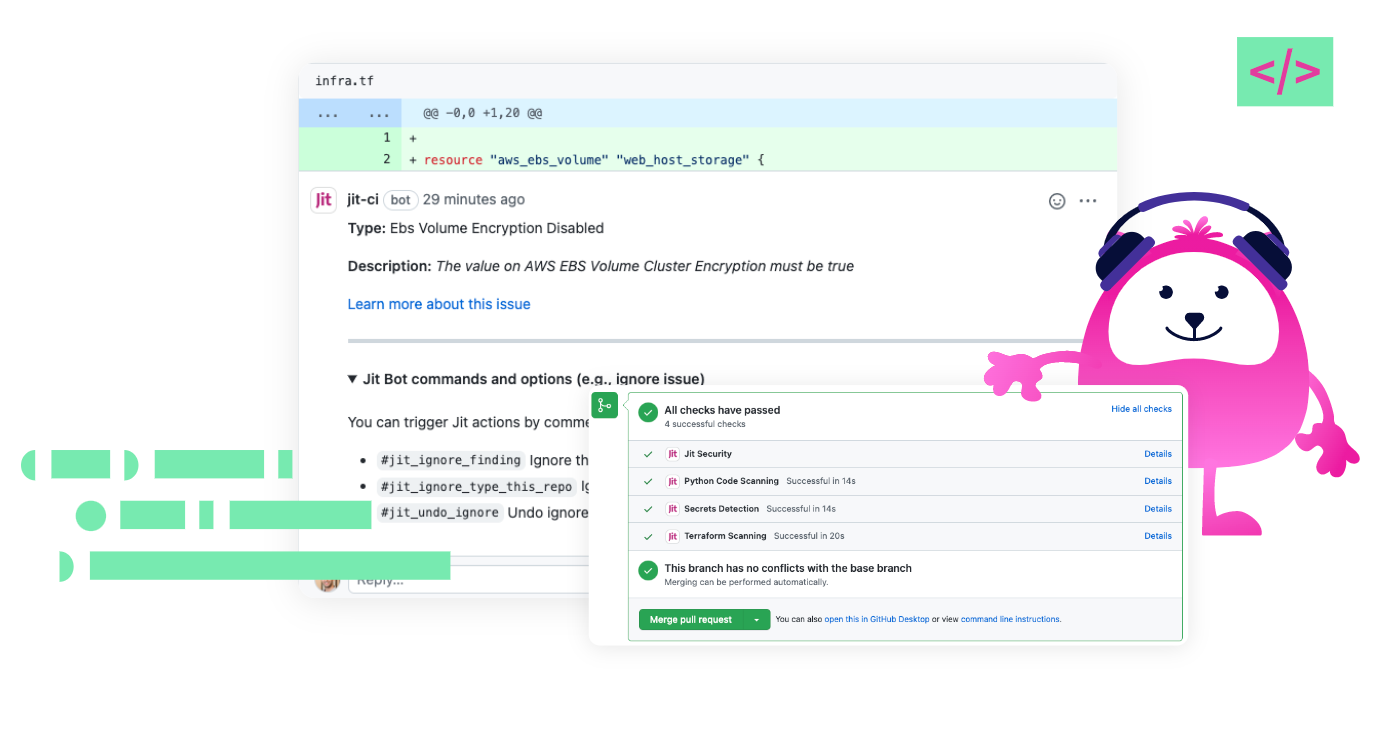Screen dimensions: 1386x736
Task: Click the no conflicts green check icon
Action: 648,570
